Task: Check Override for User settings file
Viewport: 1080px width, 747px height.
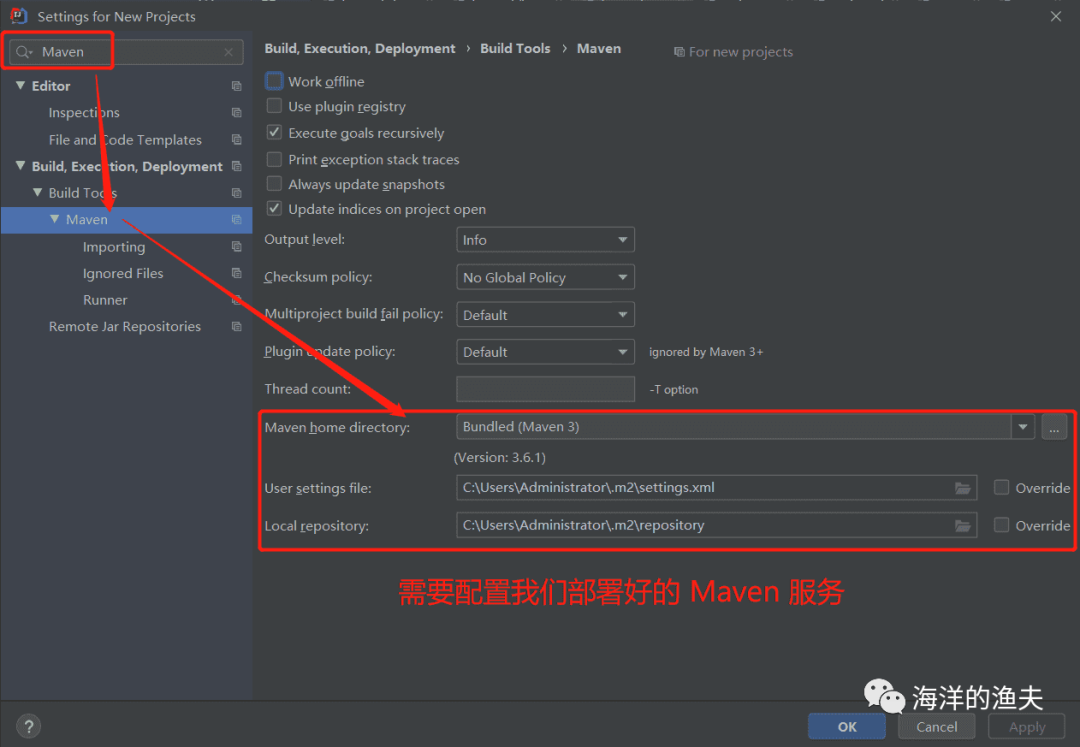Action: coord(1001,487)
